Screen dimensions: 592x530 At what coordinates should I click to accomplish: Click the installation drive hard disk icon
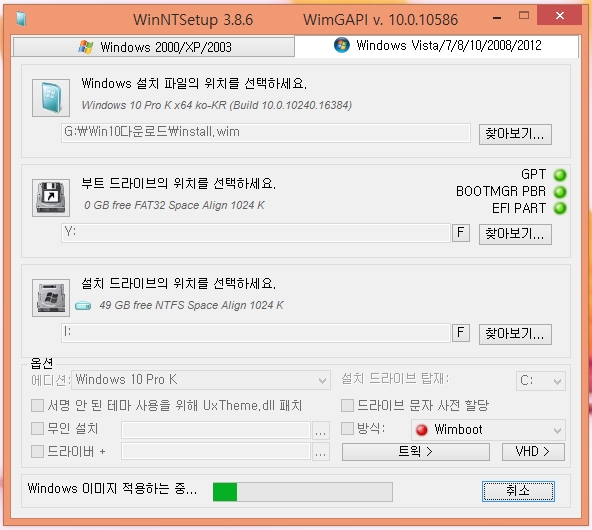(51, 297)
